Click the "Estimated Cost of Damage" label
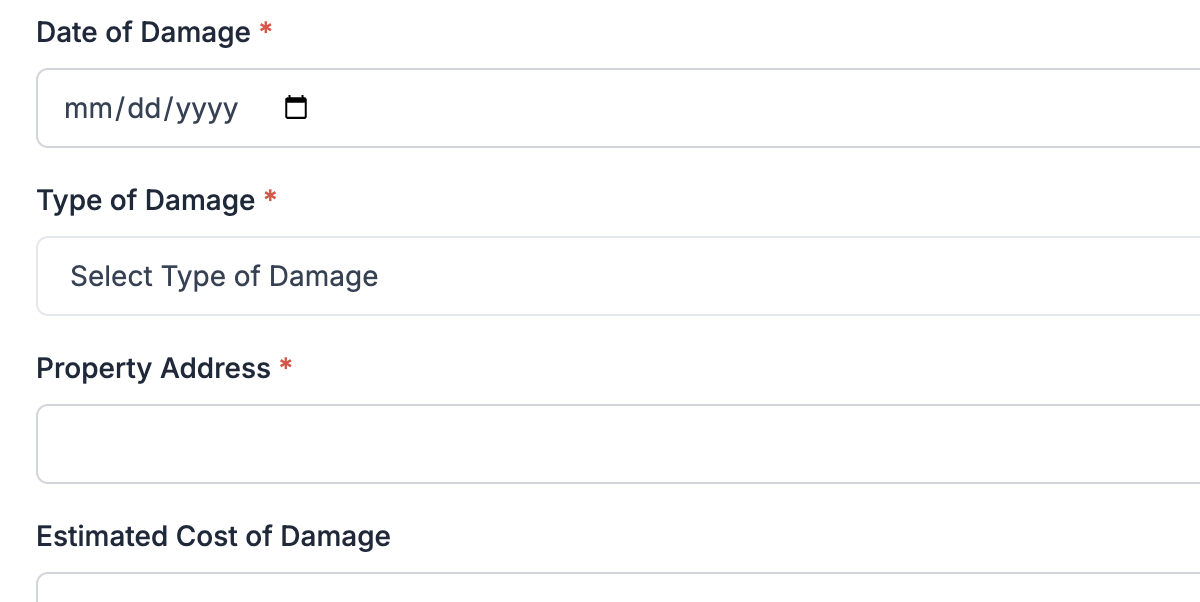 click(213, 536)
